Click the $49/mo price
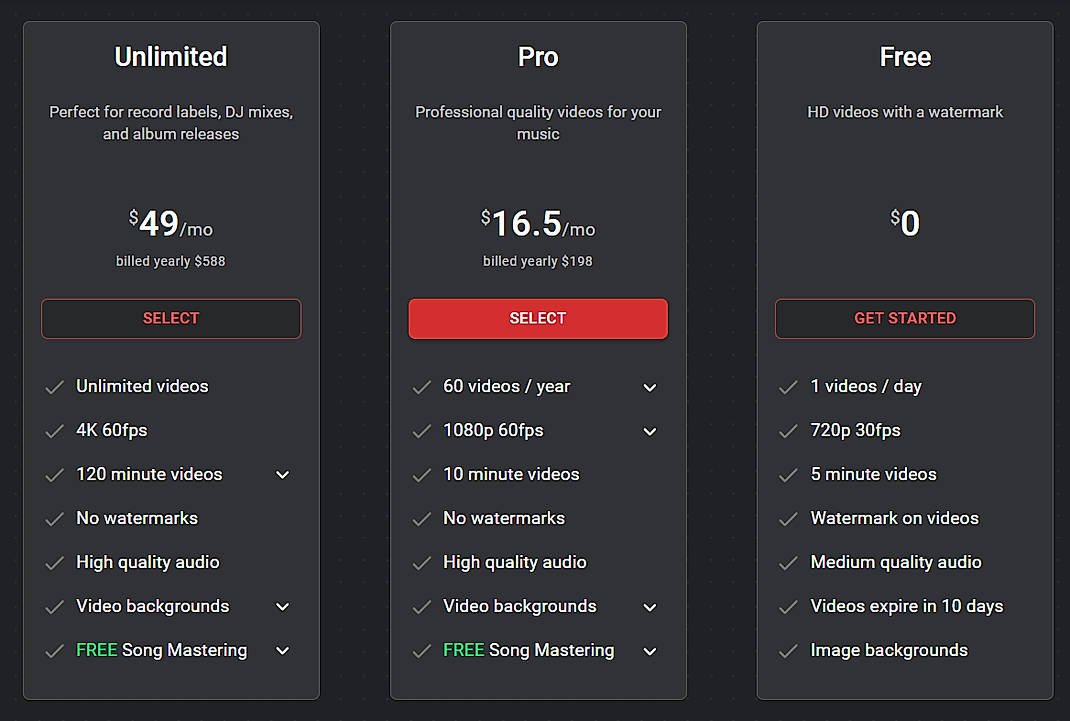The width and height of the screenshot is (1070, 721). coord(171,223)
